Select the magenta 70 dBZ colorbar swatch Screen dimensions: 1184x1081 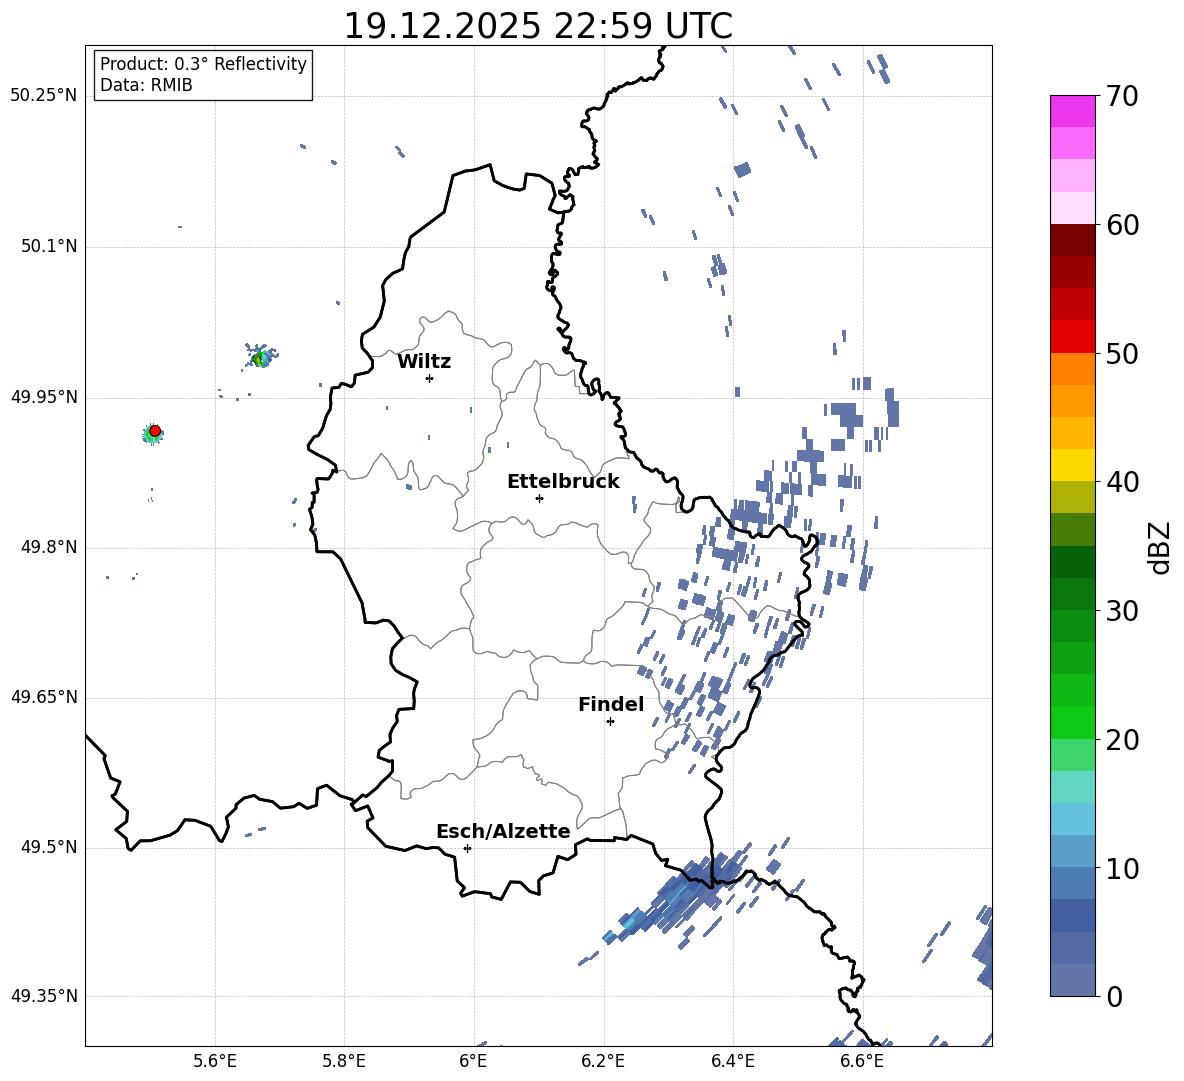pyautogui.click(x=1072, y=111)
